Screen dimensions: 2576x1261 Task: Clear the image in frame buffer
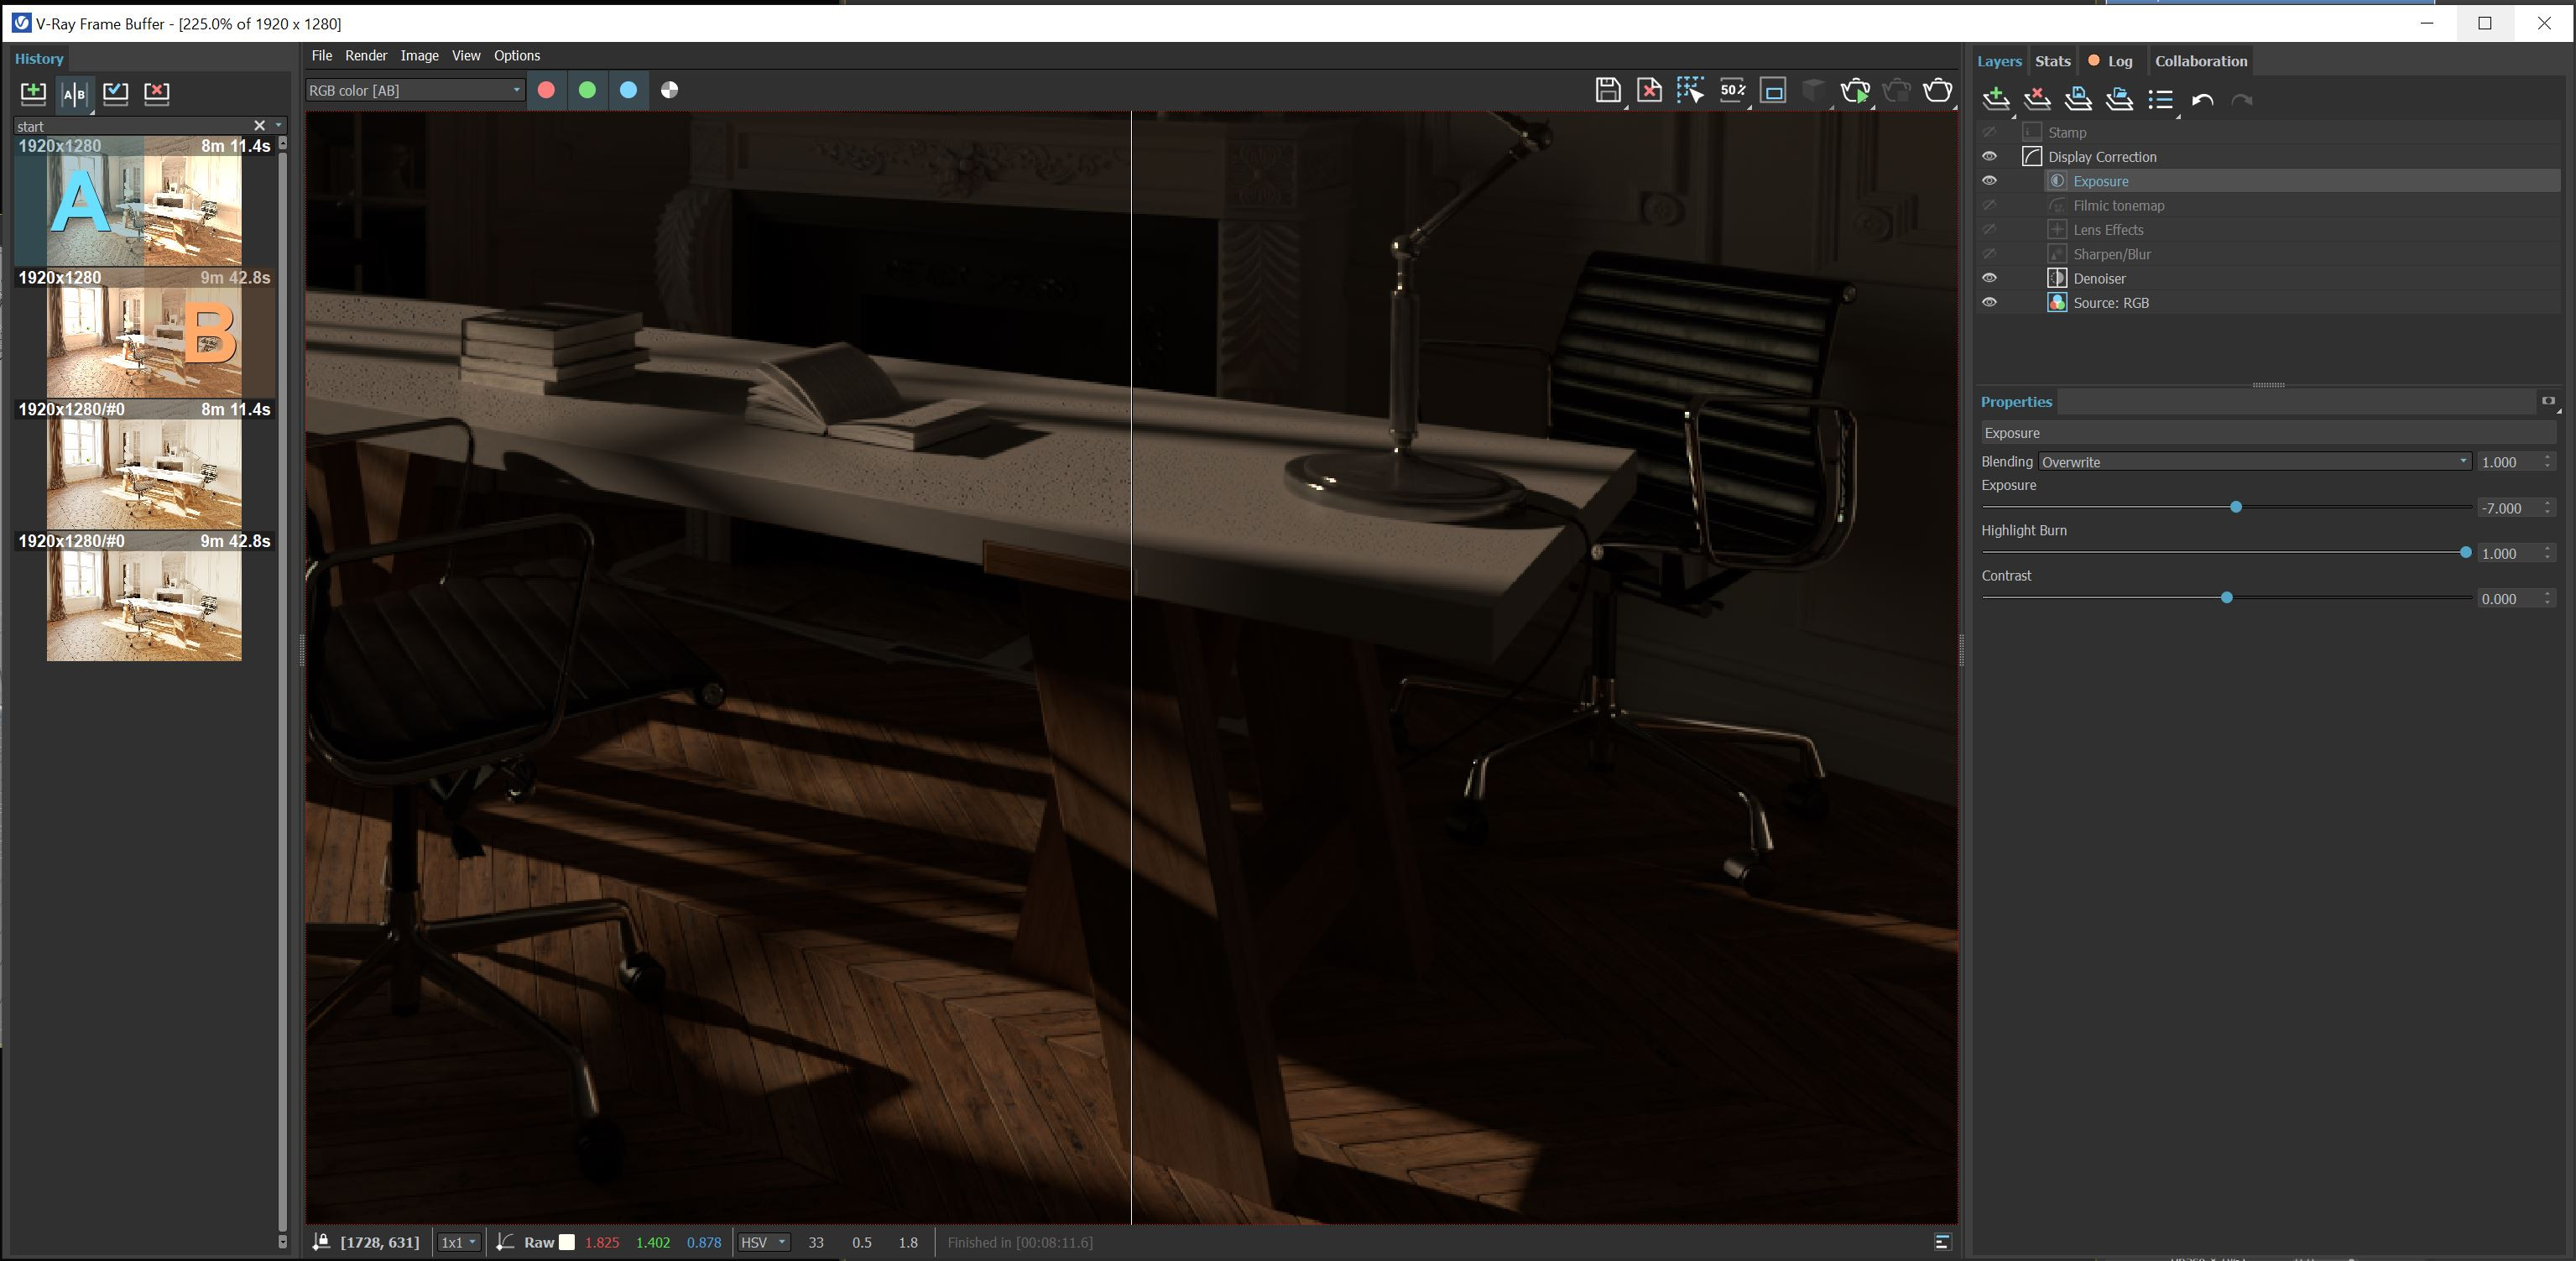click(x=1649, y=90)
